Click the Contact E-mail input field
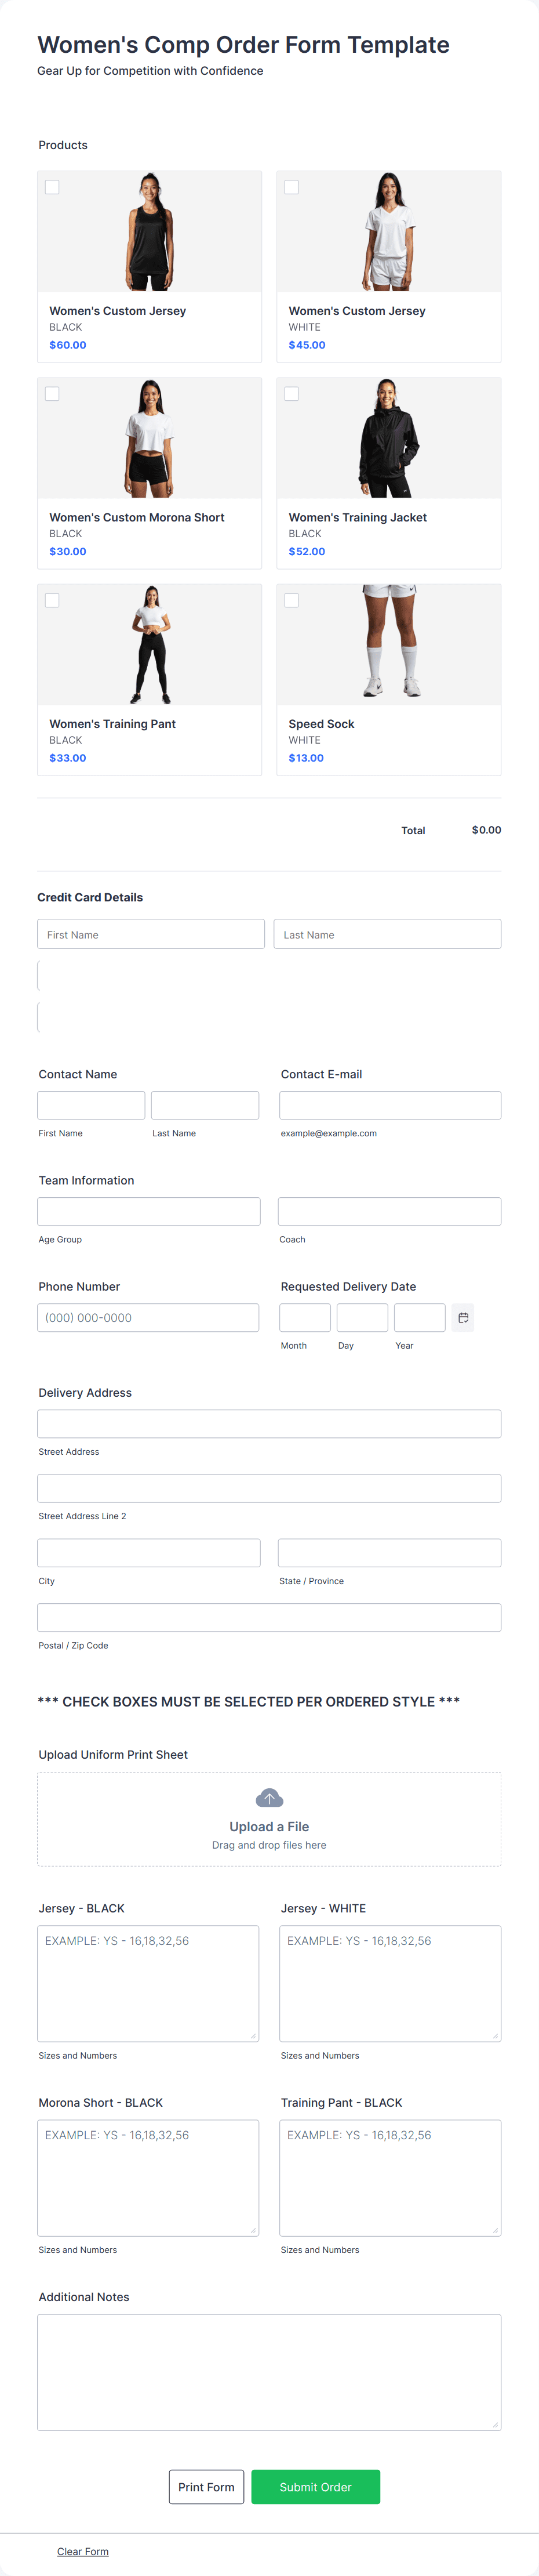Screen dimensions: 539x2576 coord(389,1104)
